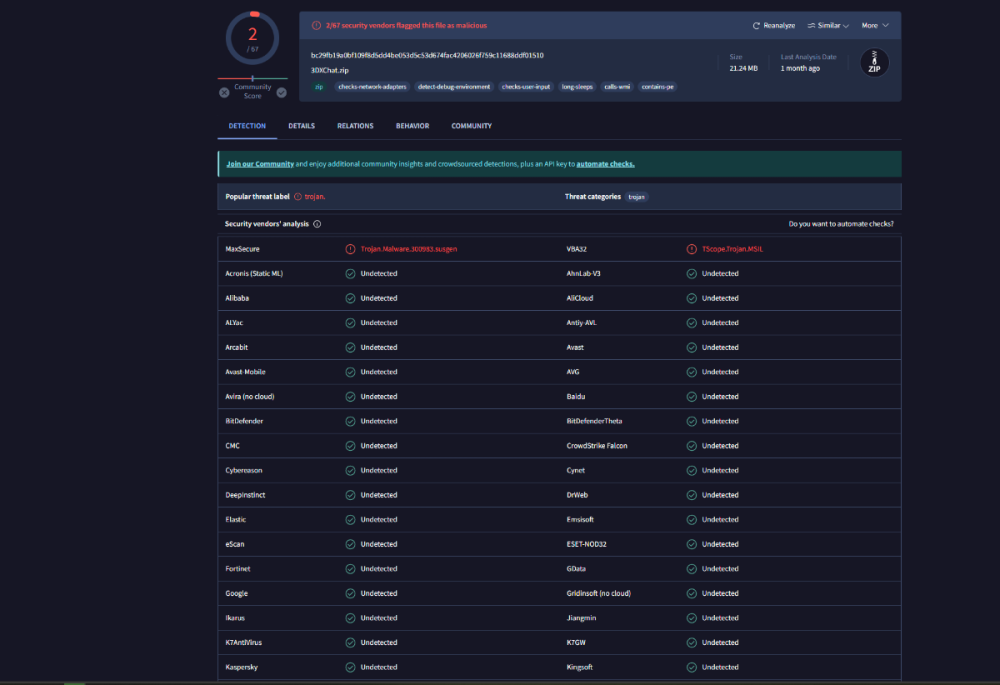Click the 21.24 MB size value
Viewport: 1000px width, 685px height.
(x=743, y=68)
